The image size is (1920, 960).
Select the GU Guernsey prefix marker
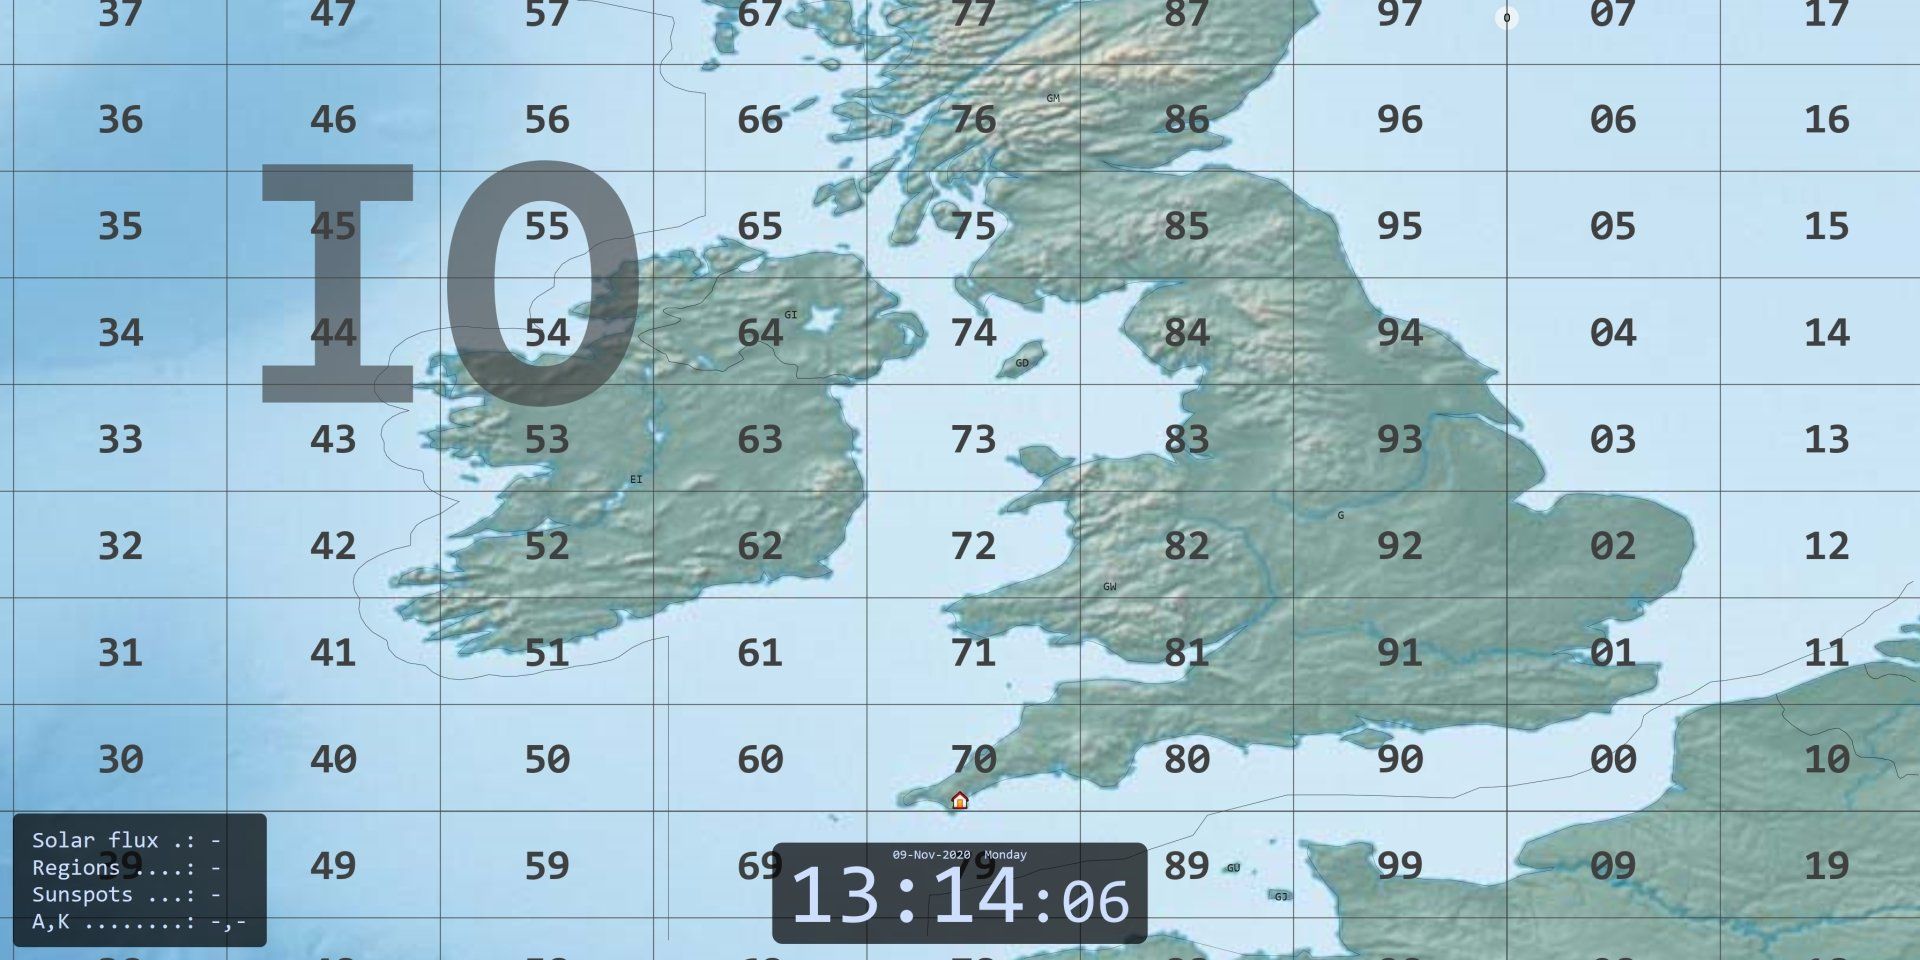click(x=1232, y=869)
